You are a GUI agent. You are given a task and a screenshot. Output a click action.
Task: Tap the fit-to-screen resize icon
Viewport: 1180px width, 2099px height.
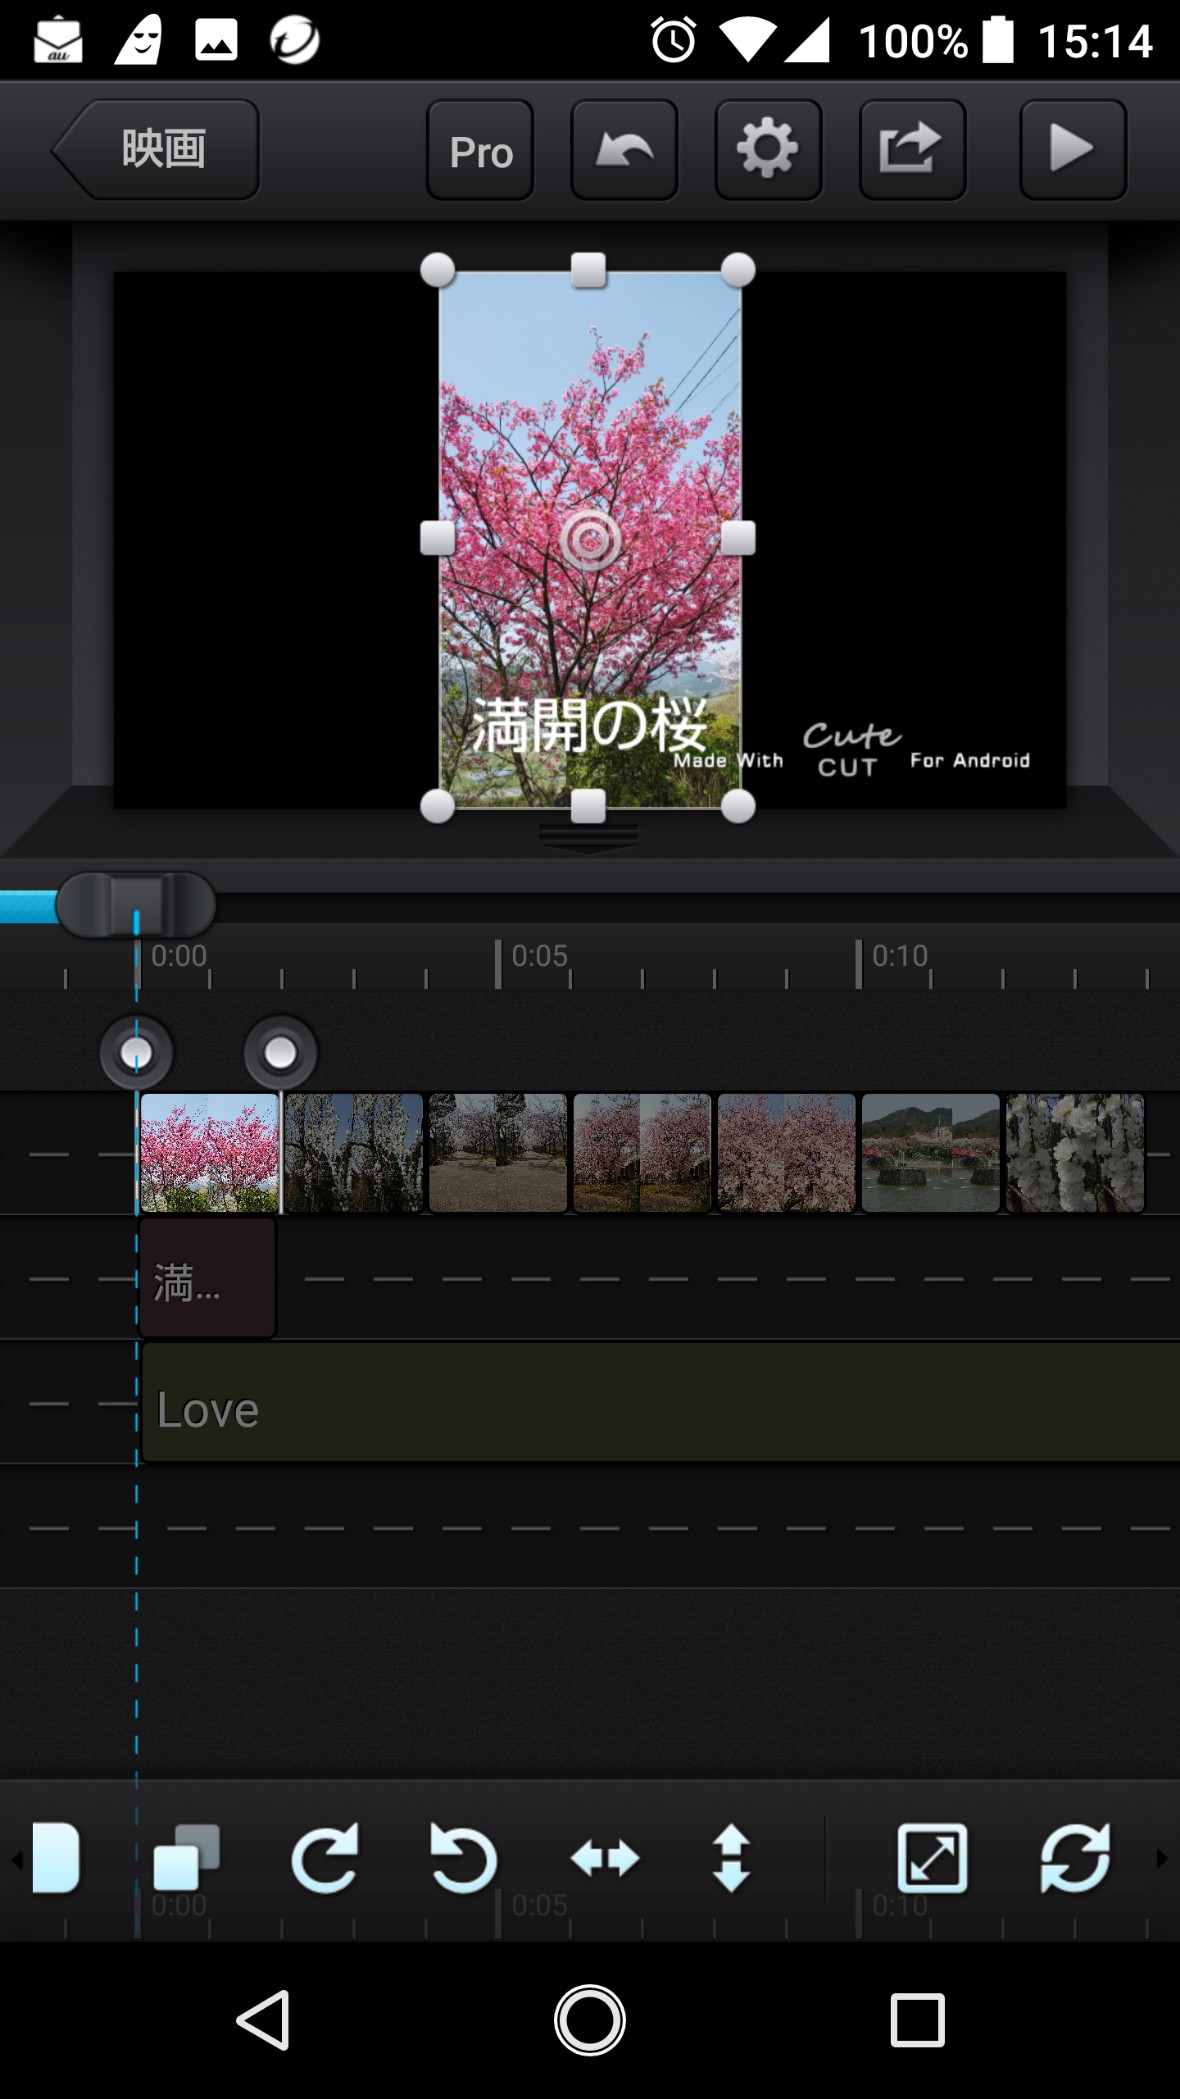[x=932, y=1859]
